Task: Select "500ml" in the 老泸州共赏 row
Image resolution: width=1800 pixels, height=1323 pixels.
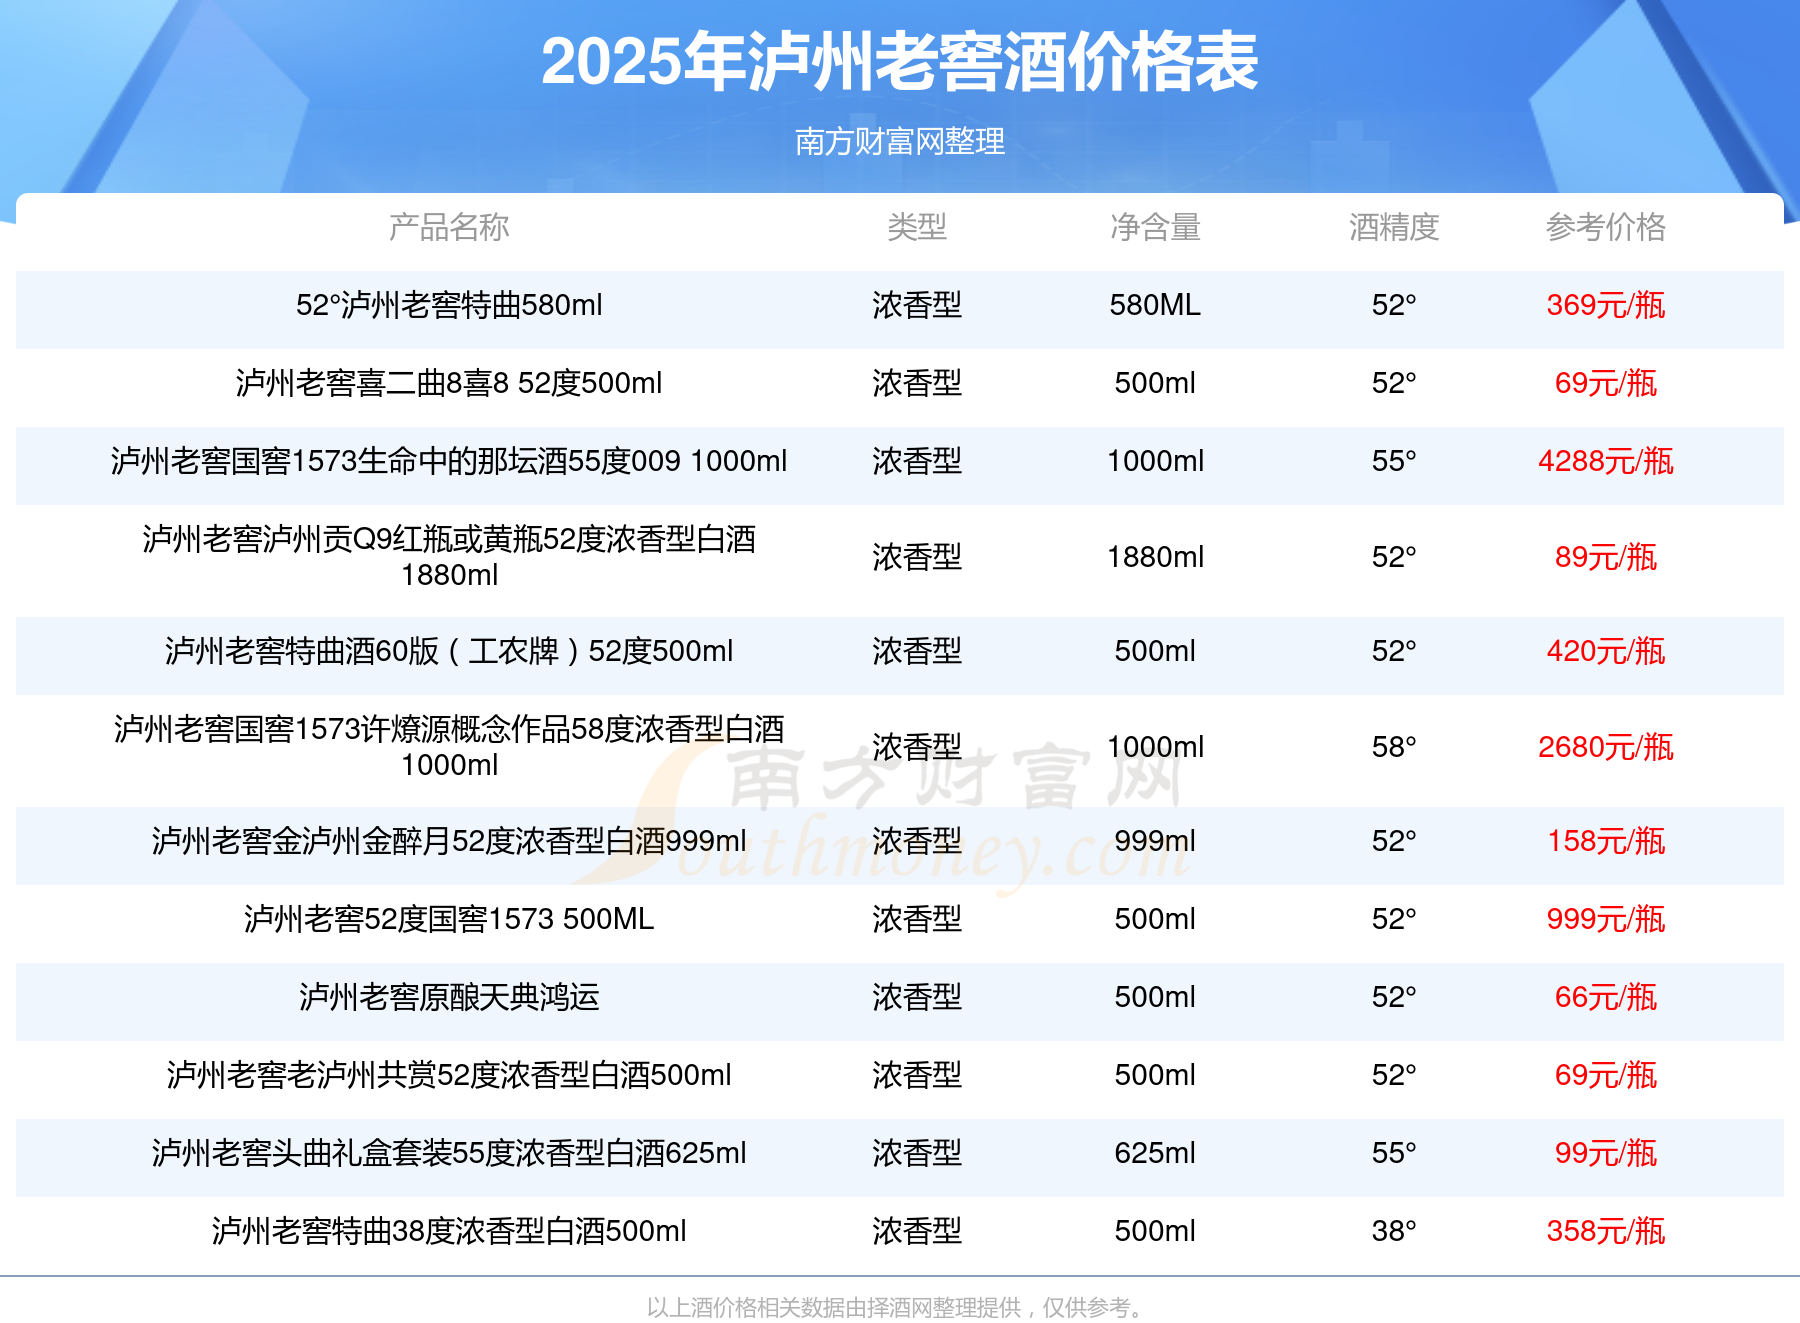Action: (1155, 1075)
